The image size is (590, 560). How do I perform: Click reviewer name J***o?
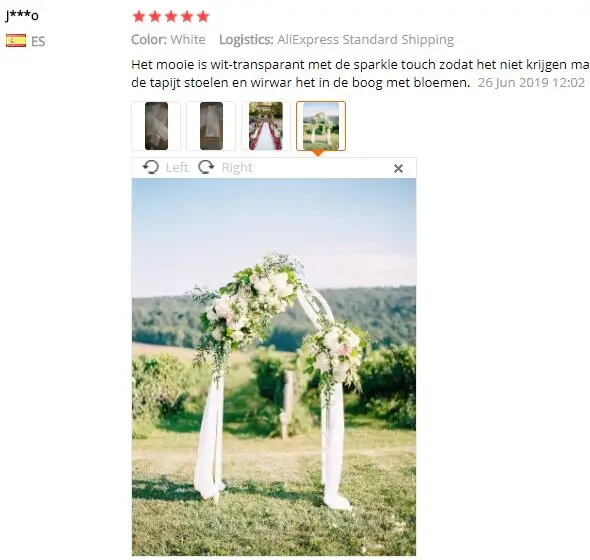(x=22, y=15)
